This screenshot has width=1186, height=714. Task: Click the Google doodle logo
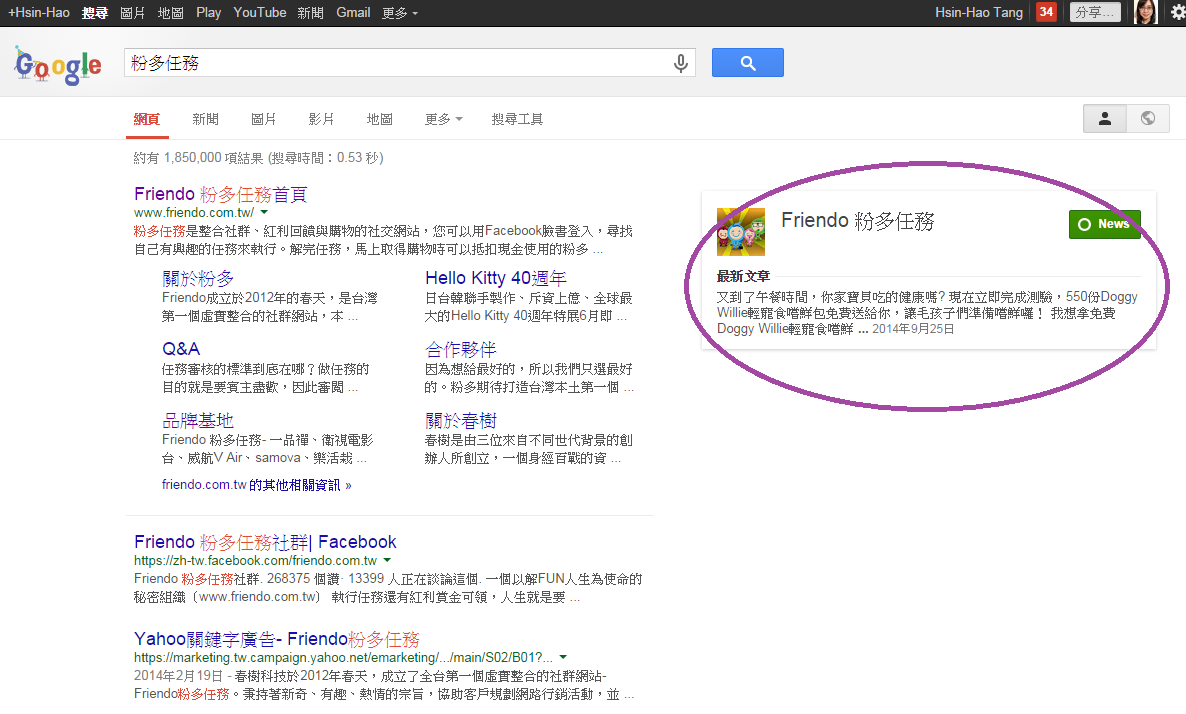pos(58,66)
